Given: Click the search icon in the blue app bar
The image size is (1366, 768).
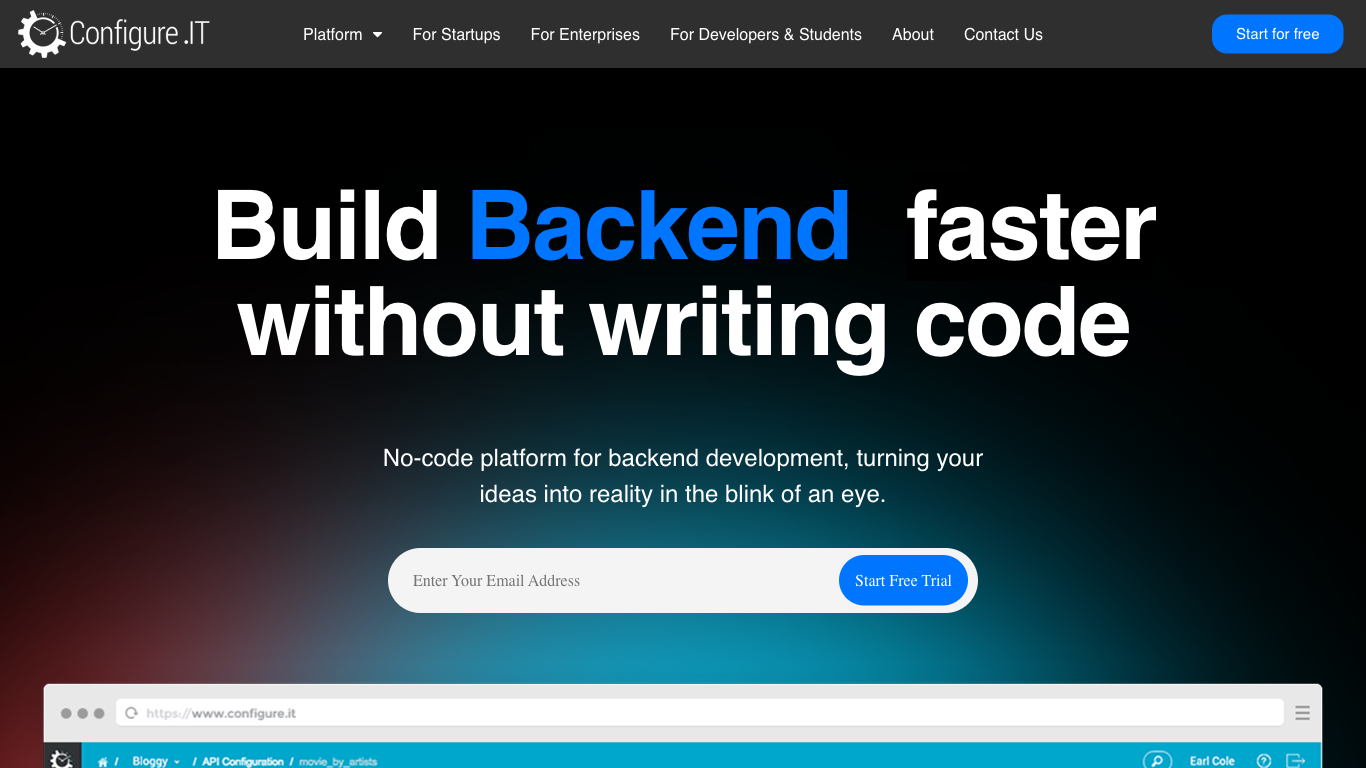Looking at the screenshot, I should click(1156, 760).
